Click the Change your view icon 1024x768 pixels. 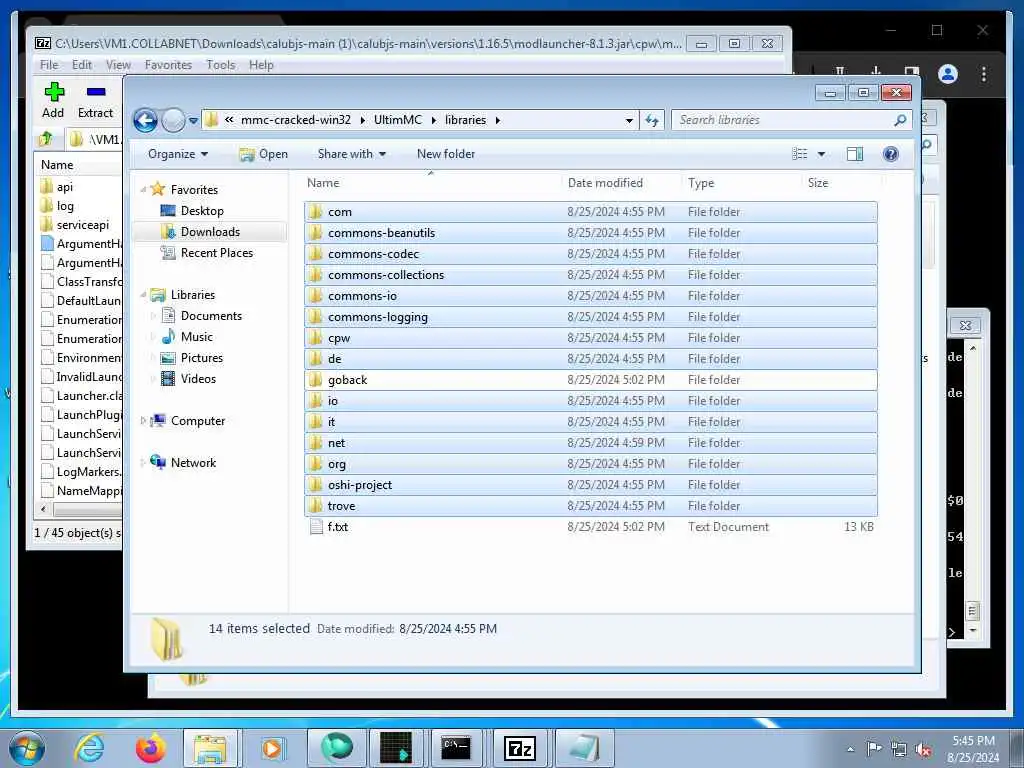pyautogui.click(x=800, y=154)
